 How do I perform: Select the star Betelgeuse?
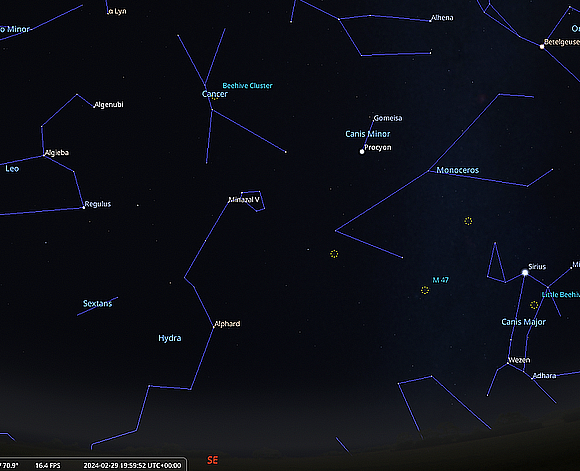(x=542, y=47)
